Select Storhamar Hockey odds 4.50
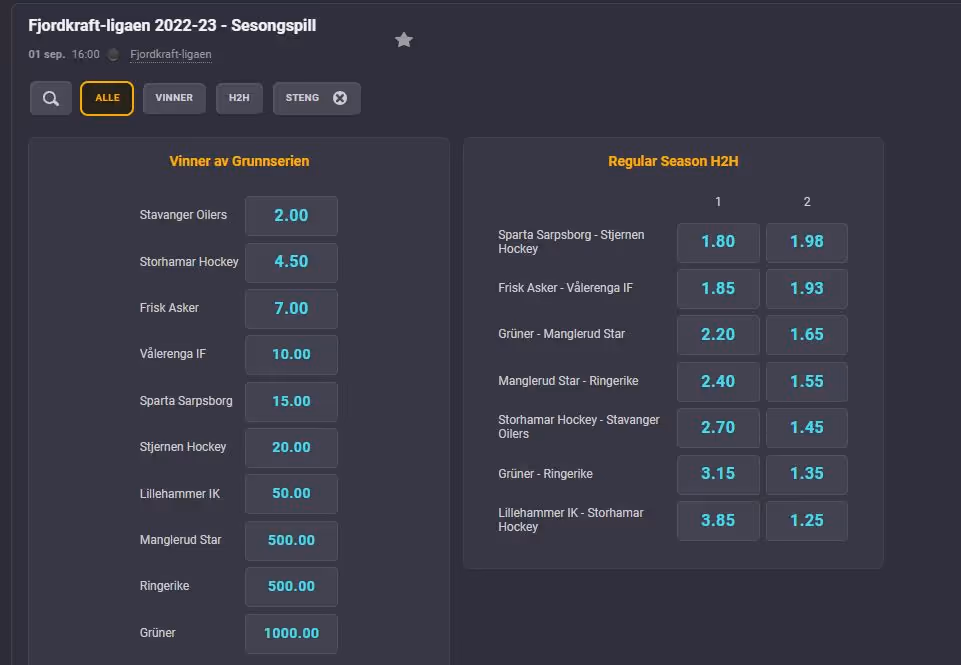961x665 pixels. (x=291, y=262)
